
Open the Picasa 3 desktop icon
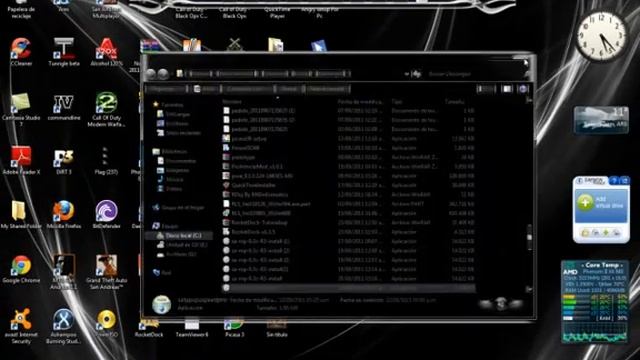tap(234, 329)
